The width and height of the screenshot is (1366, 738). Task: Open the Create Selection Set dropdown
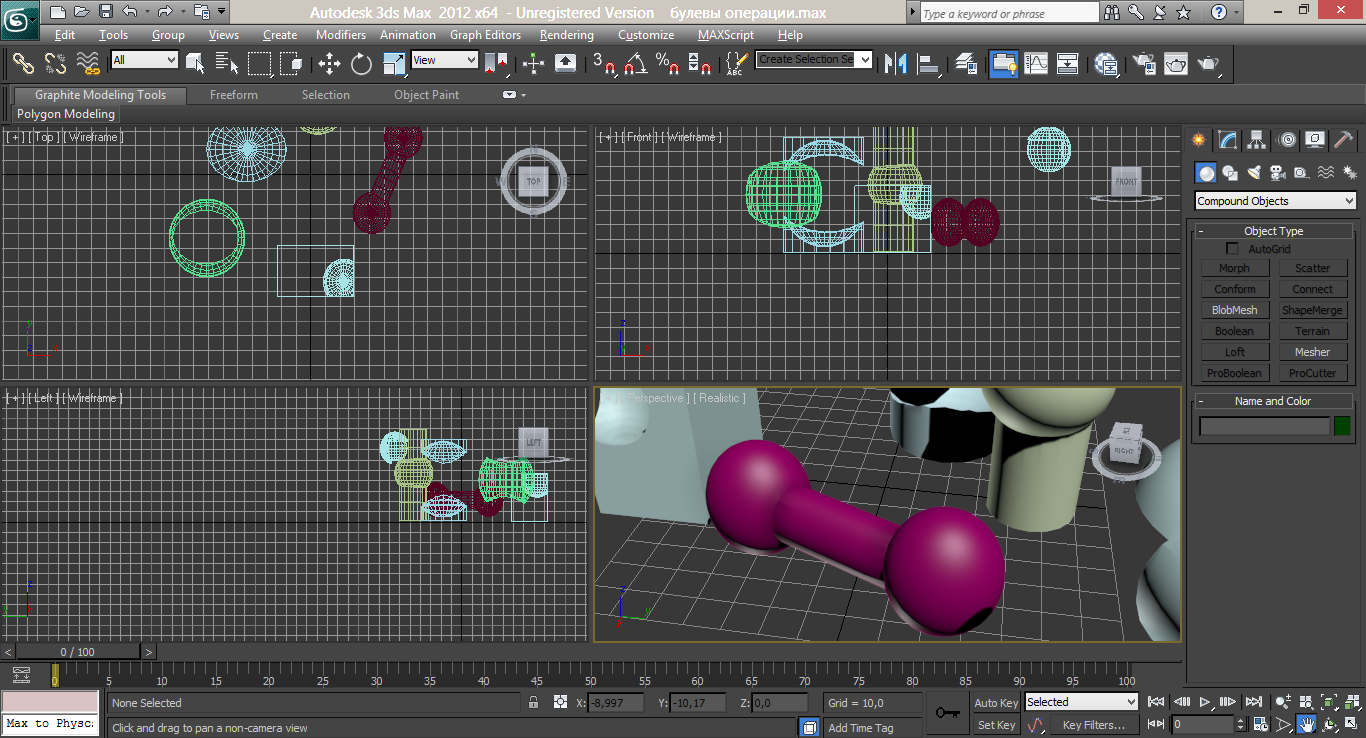(x=814, y=59)
